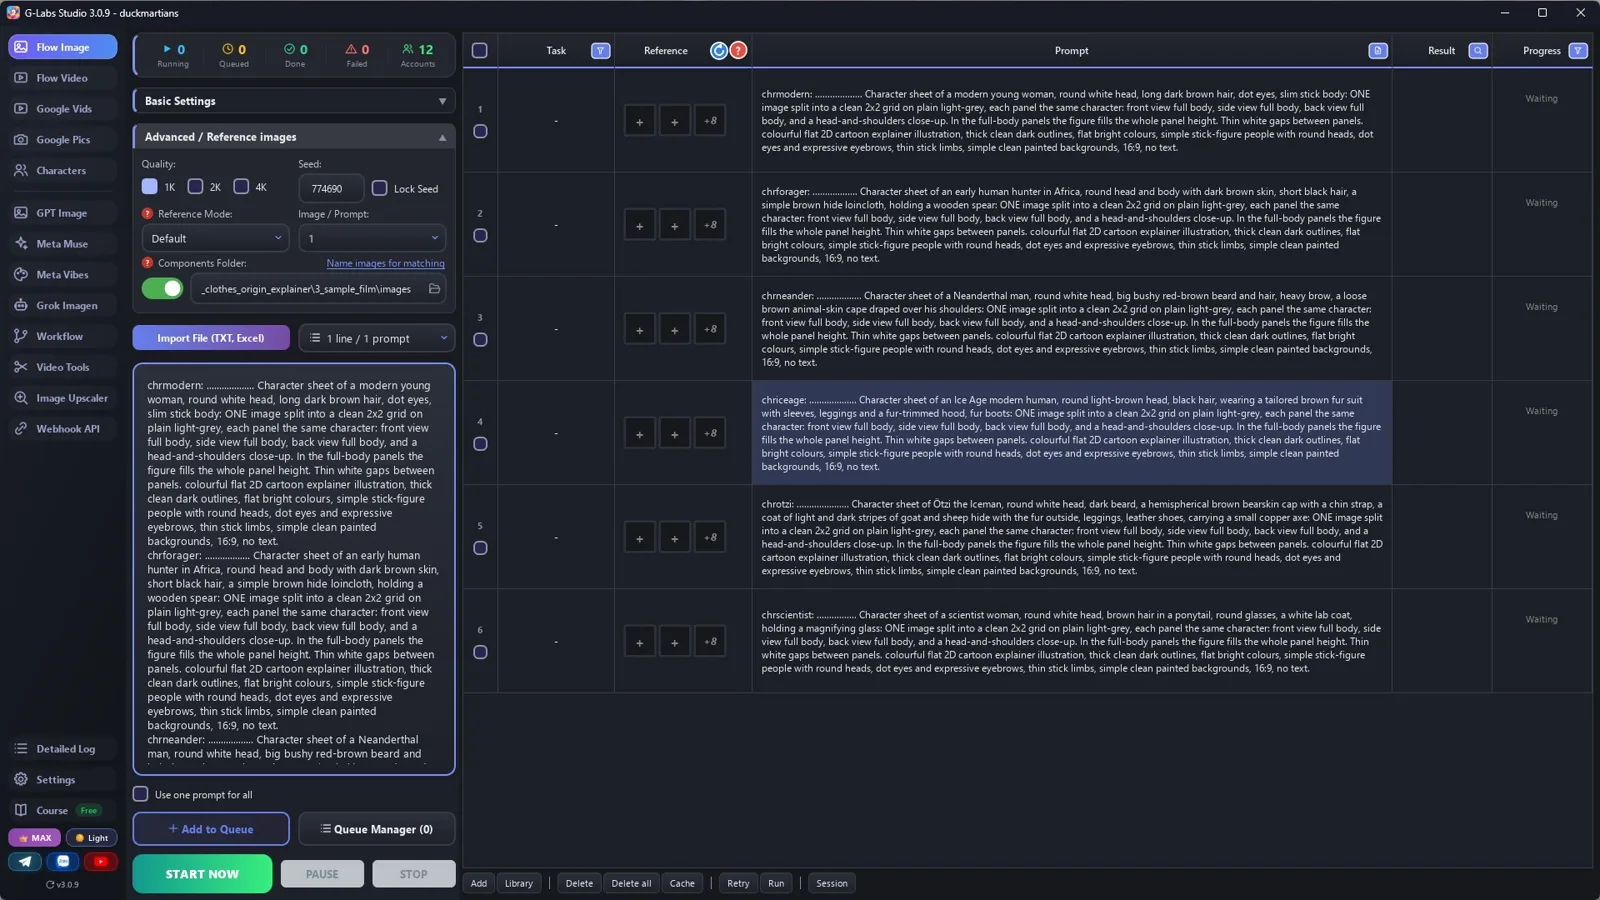Click the START NOW button
The width and height of the screenshot is (1600, 900).
click(x=202, y=874)
